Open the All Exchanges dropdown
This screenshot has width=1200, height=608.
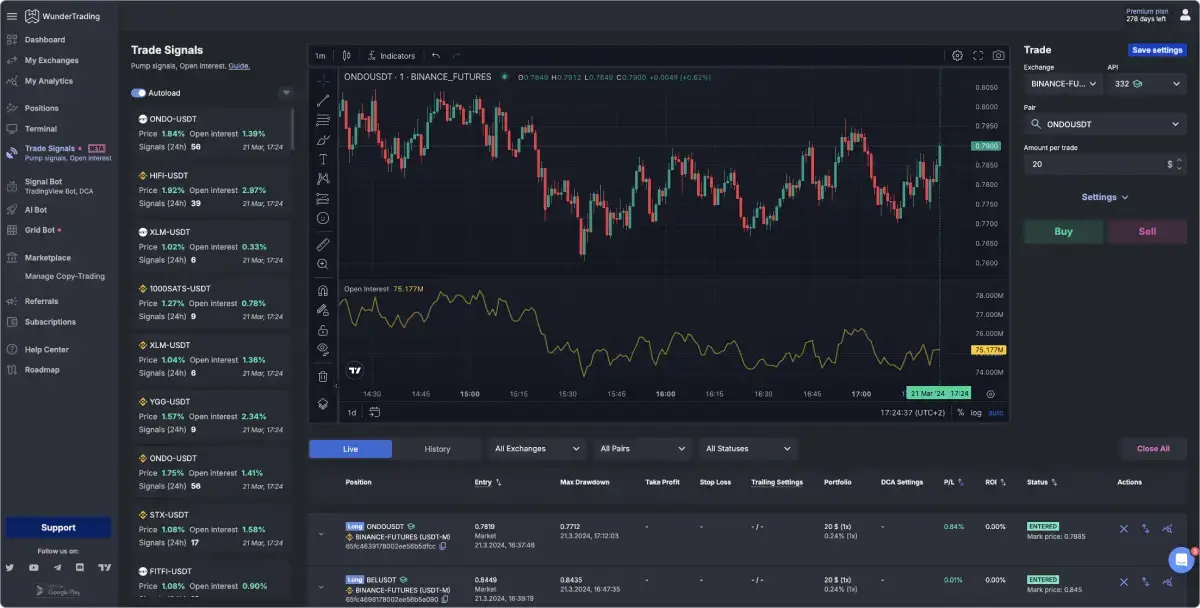click(x=535, y=448)
